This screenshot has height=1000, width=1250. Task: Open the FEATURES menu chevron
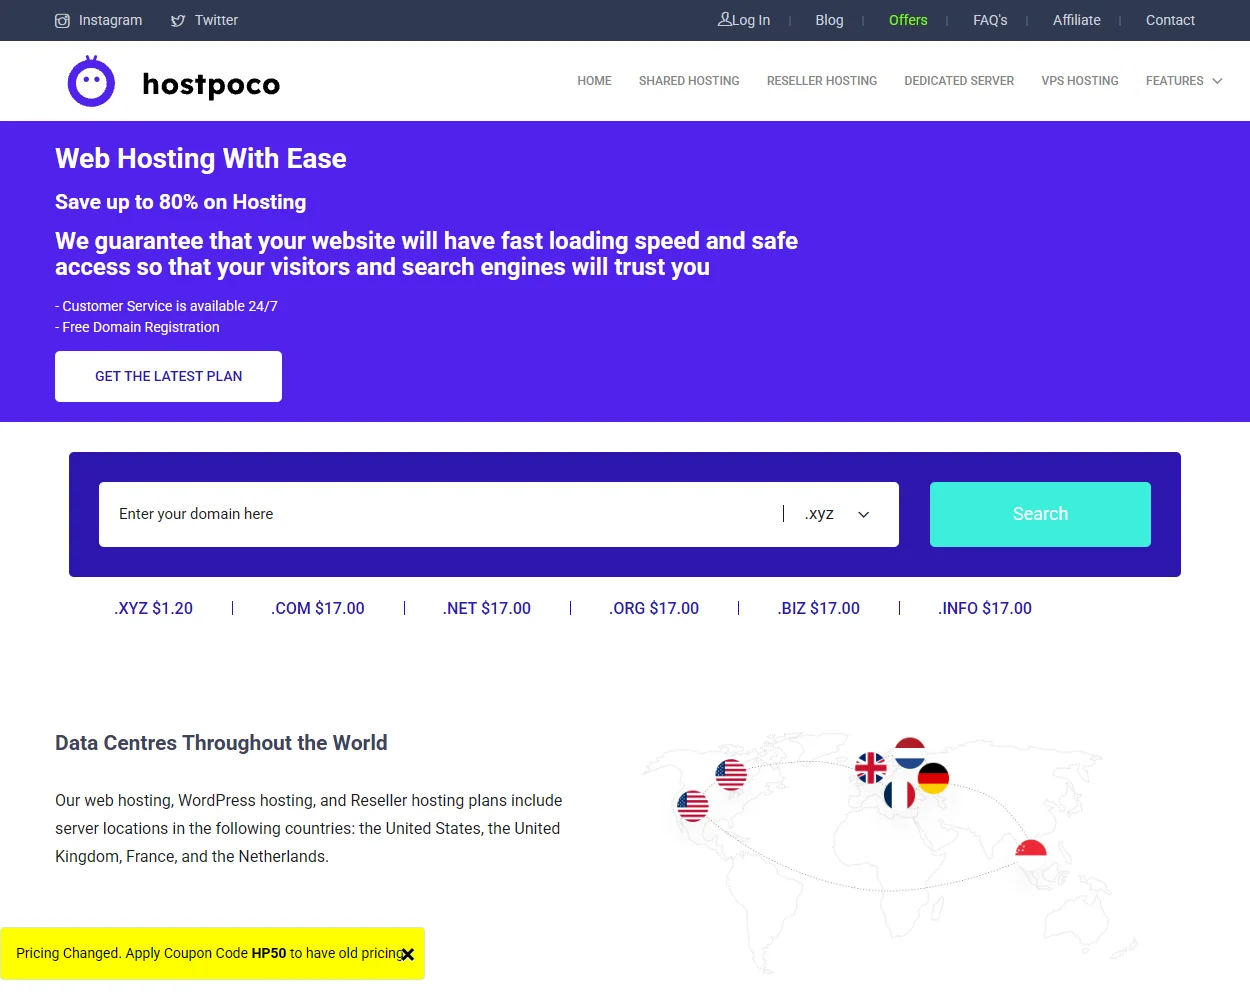(x=1216, y=81)
